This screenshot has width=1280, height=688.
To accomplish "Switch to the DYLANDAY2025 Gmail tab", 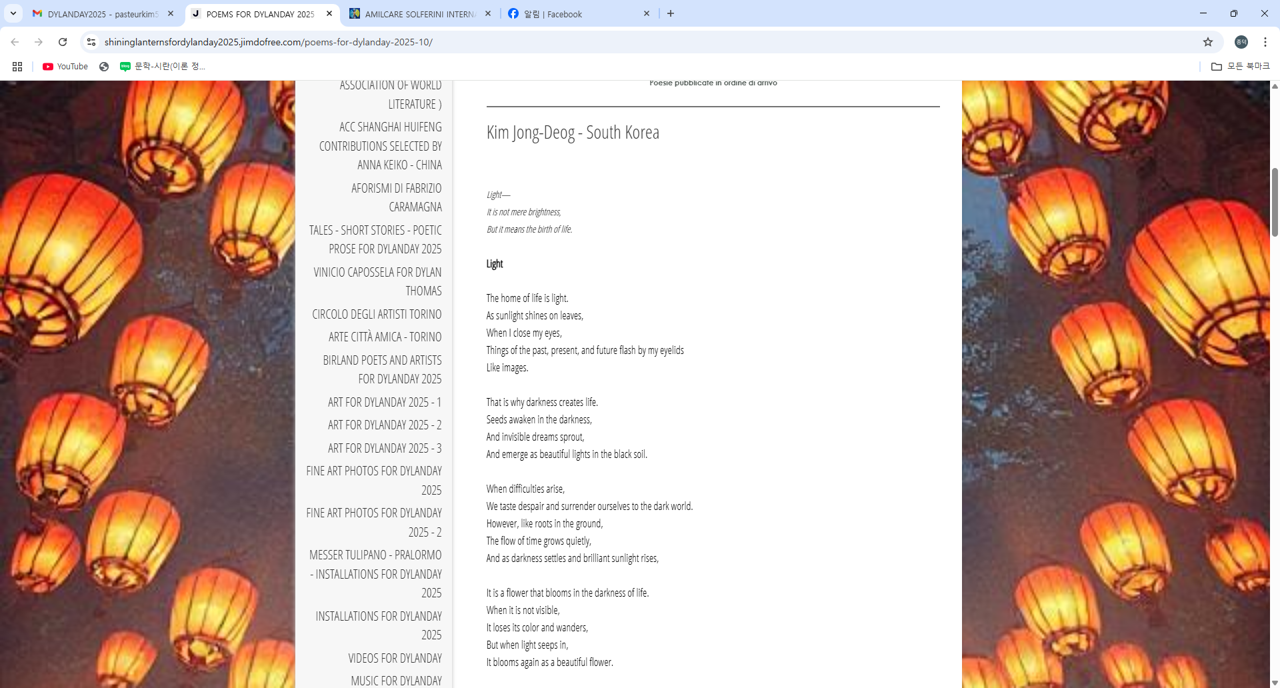I will 103,14.
